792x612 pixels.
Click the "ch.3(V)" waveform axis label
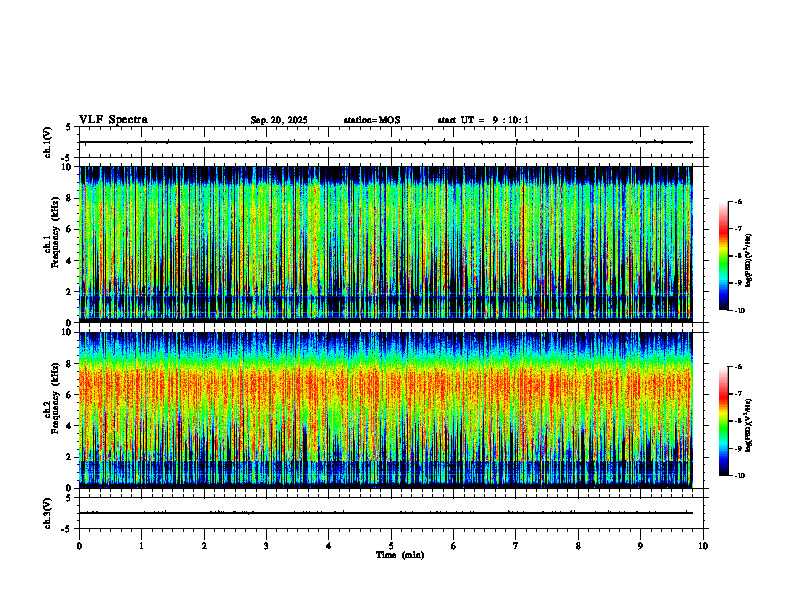click(x=48, y=513)
